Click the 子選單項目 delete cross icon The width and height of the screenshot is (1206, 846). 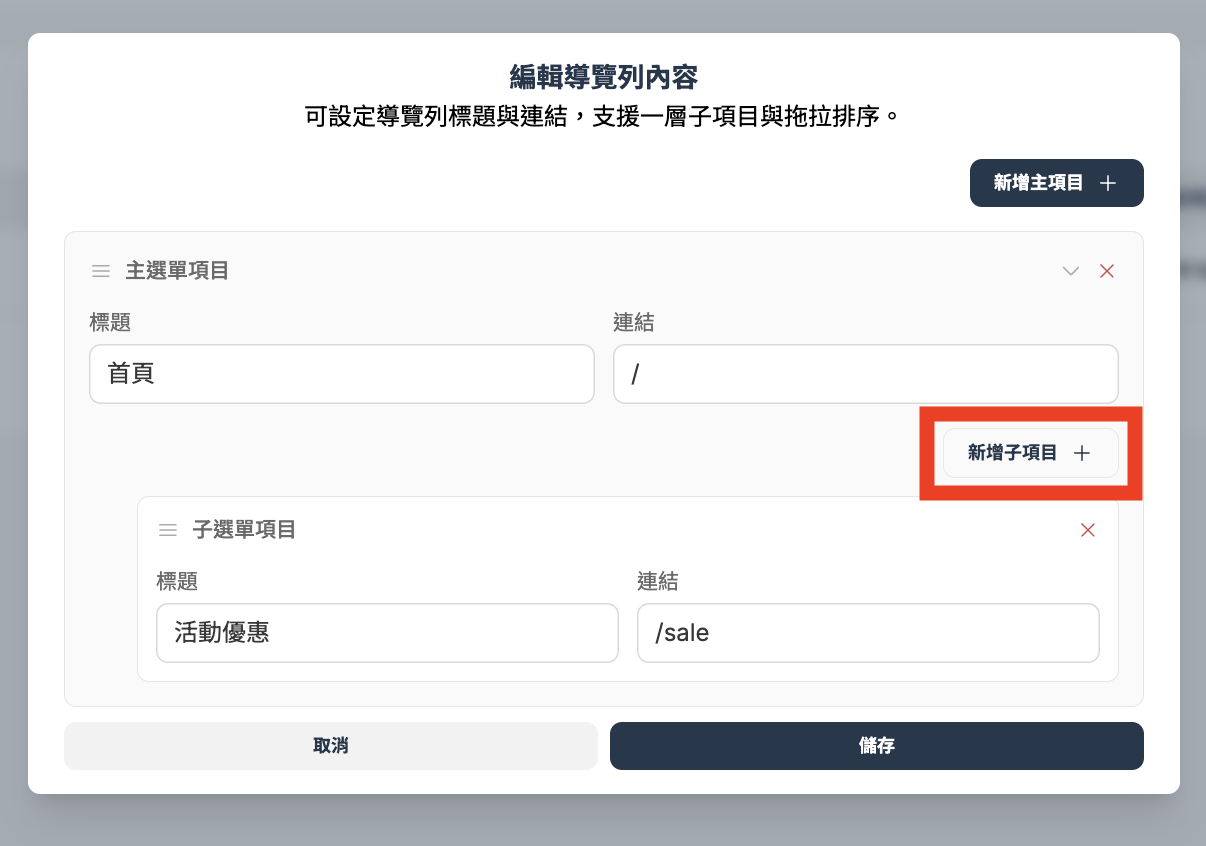pyautogui.click(x=1088, y=530)
